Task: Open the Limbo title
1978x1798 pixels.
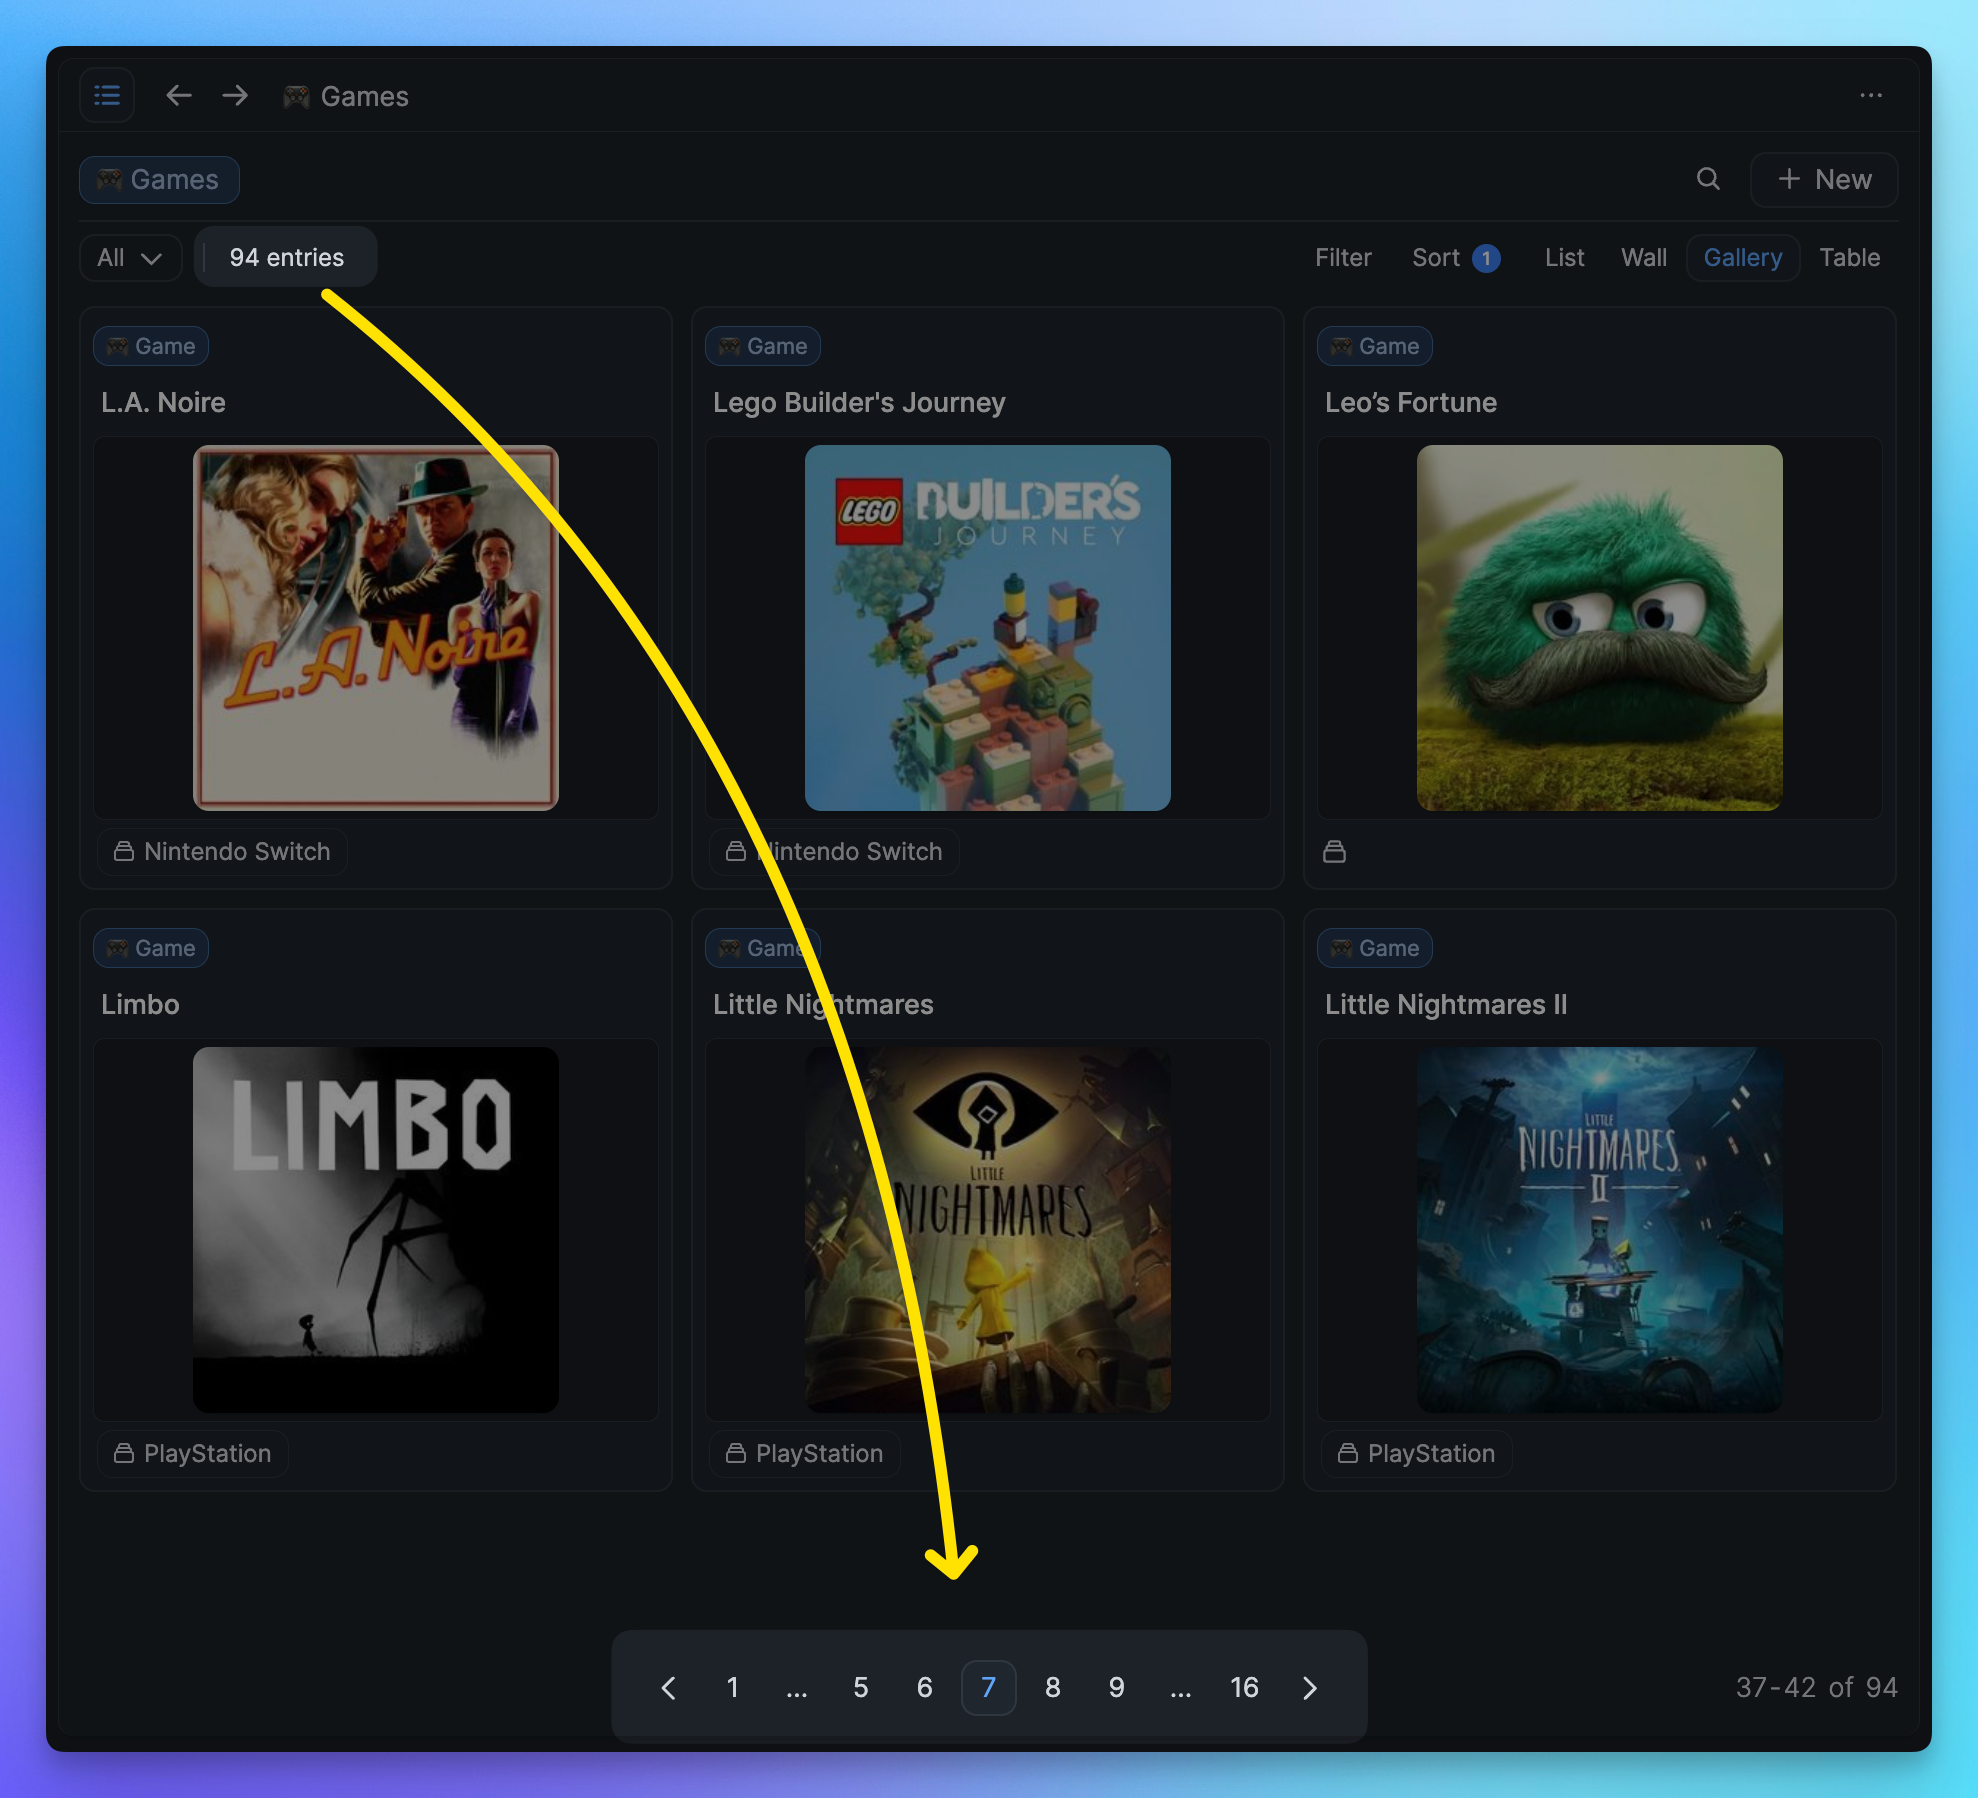Action: (140, 1004)
